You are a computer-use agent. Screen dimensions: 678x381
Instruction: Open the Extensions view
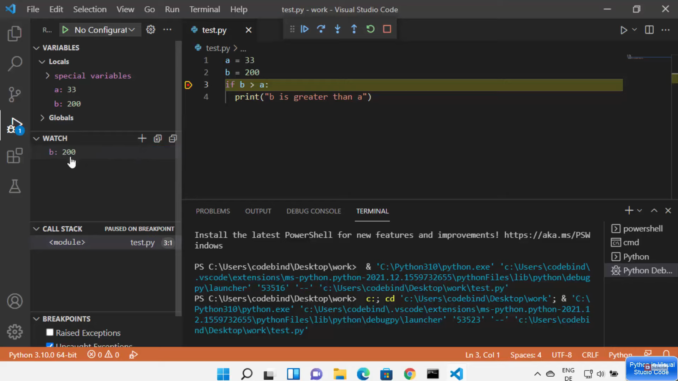coord(15,156)
